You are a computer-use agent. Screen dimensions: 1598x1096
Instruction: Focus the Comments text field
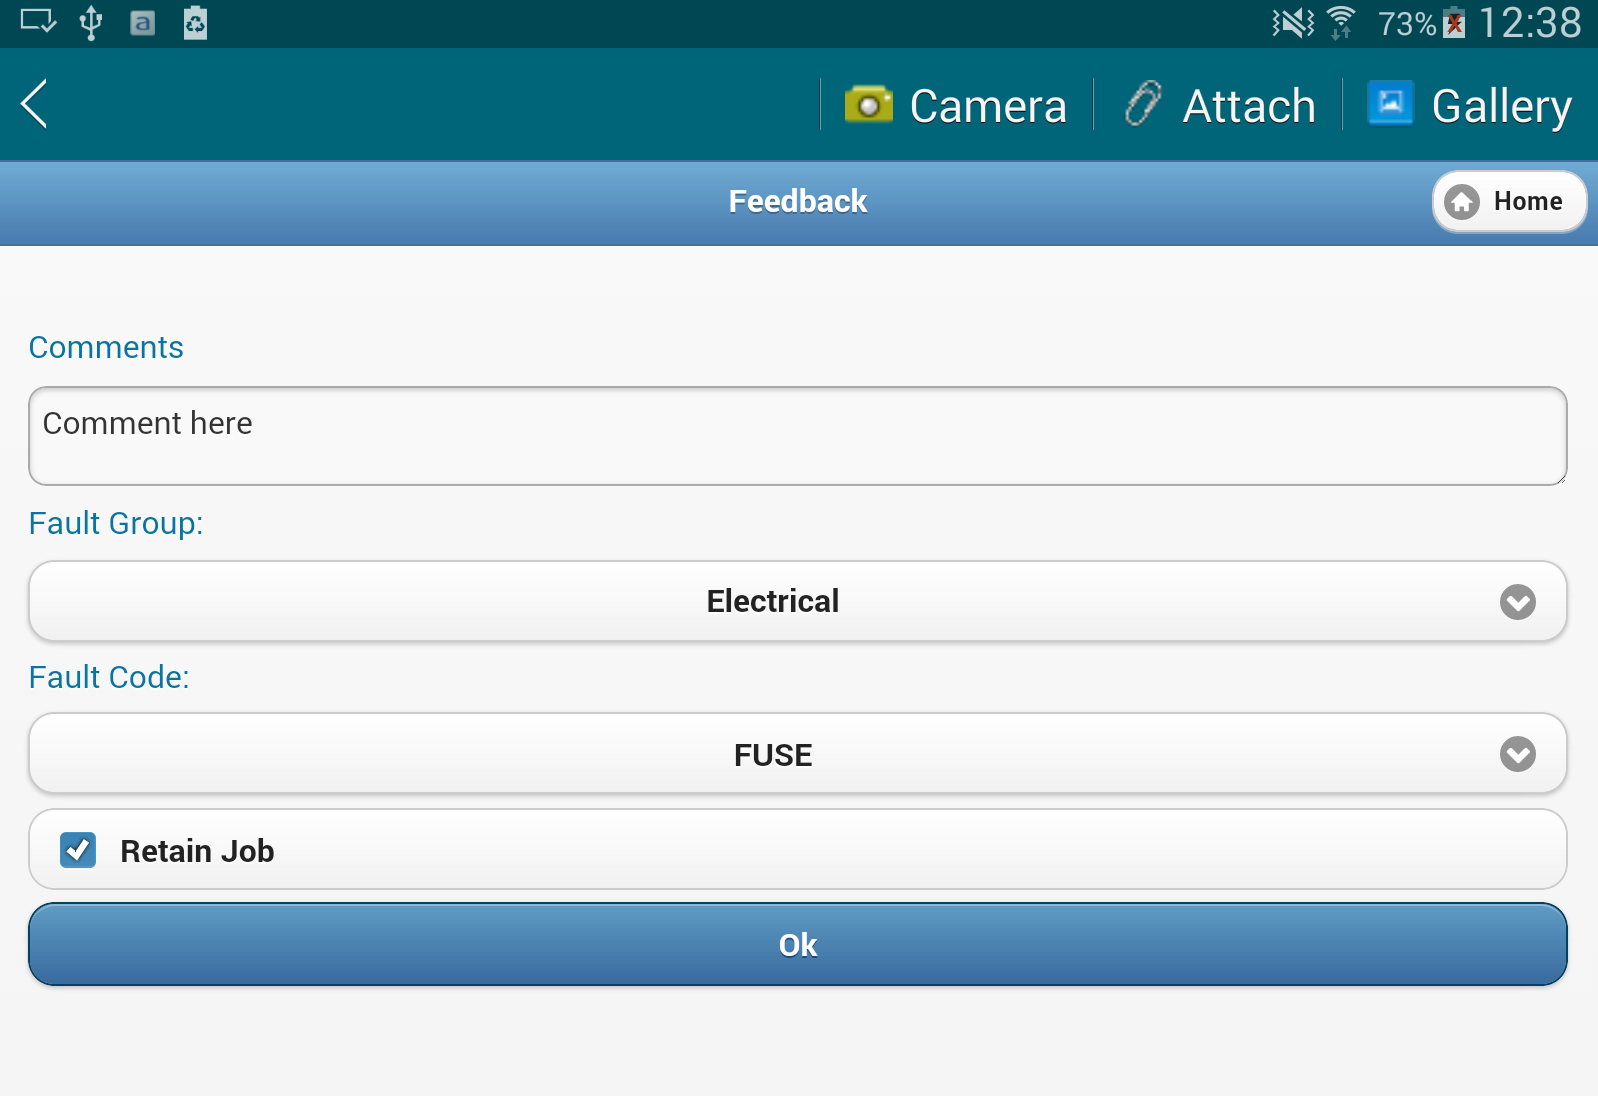point(797,436)
